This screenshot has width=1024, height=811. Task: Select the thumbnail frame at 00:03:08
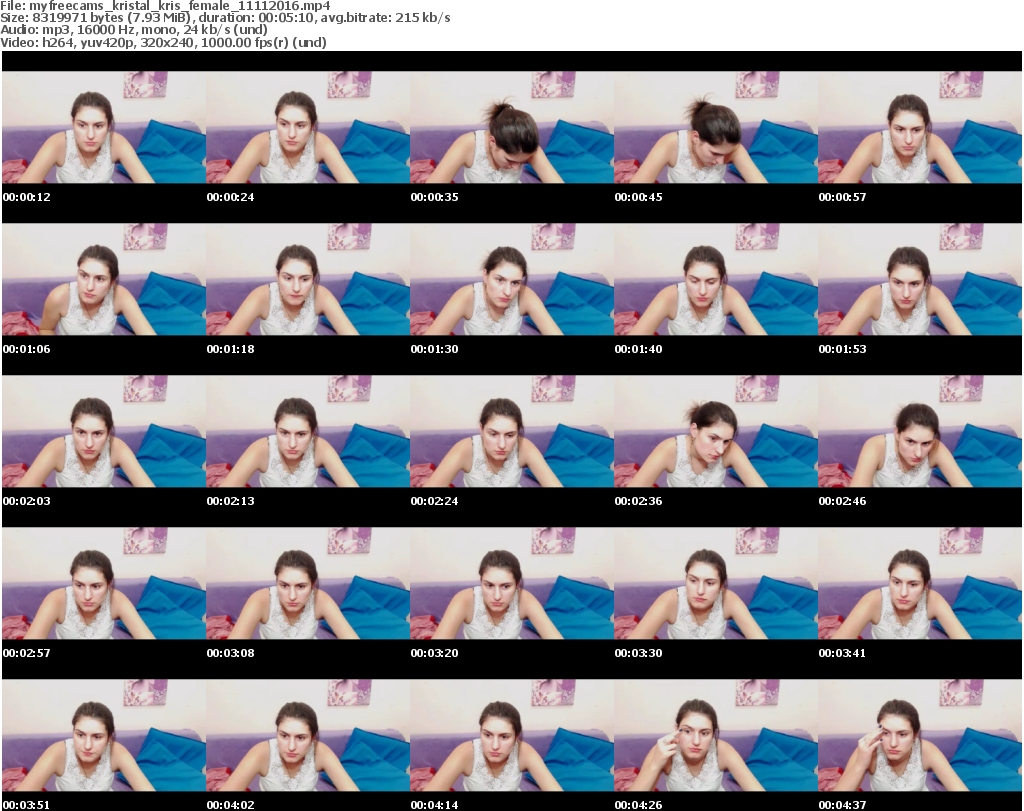308,584
